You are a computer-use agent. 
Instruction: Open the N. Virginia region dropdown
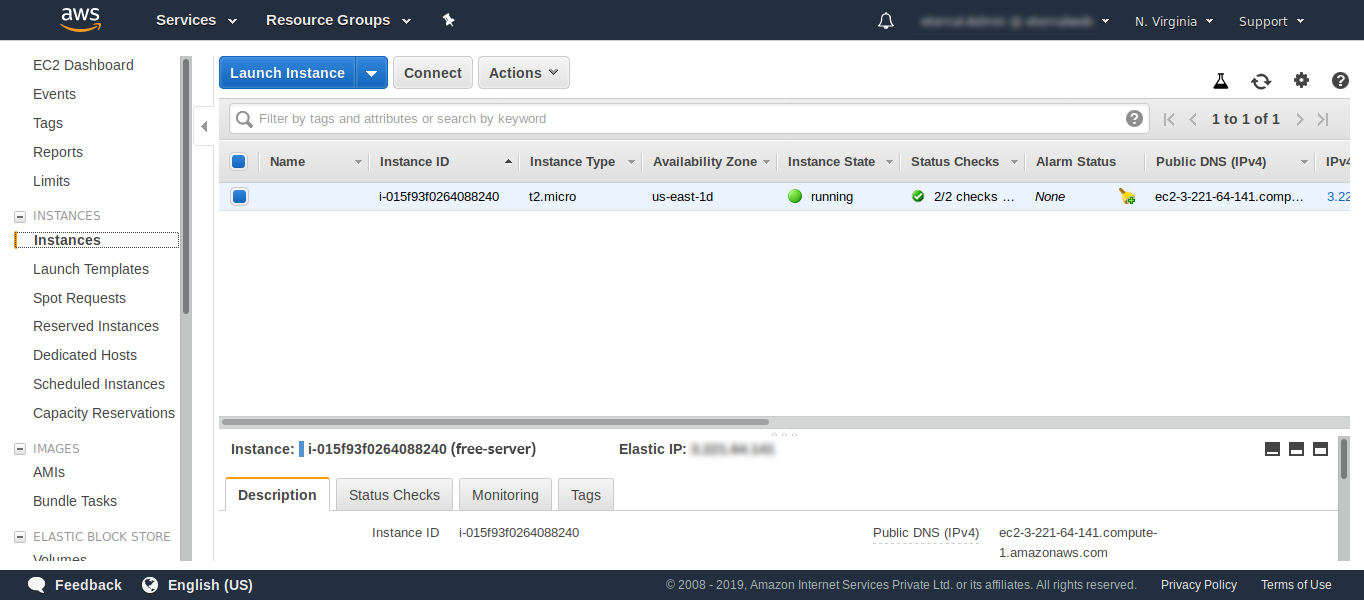pos(1174,21)
